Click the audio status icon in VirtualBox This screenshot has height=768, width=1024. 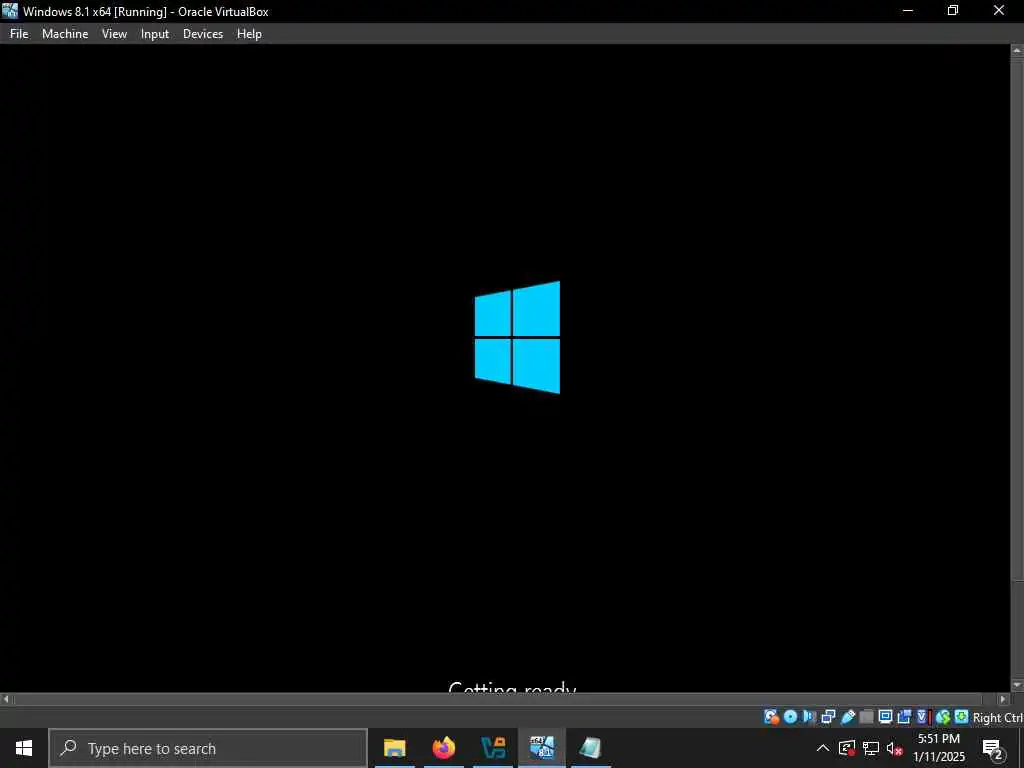[809, 717]
